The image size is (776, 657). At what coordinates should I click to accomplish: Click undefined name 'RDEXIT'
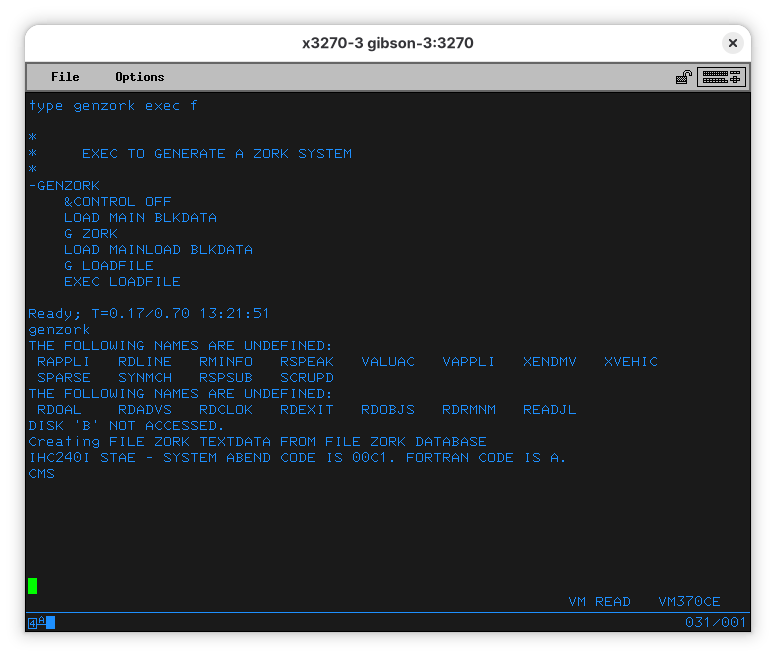click(307, 410)
